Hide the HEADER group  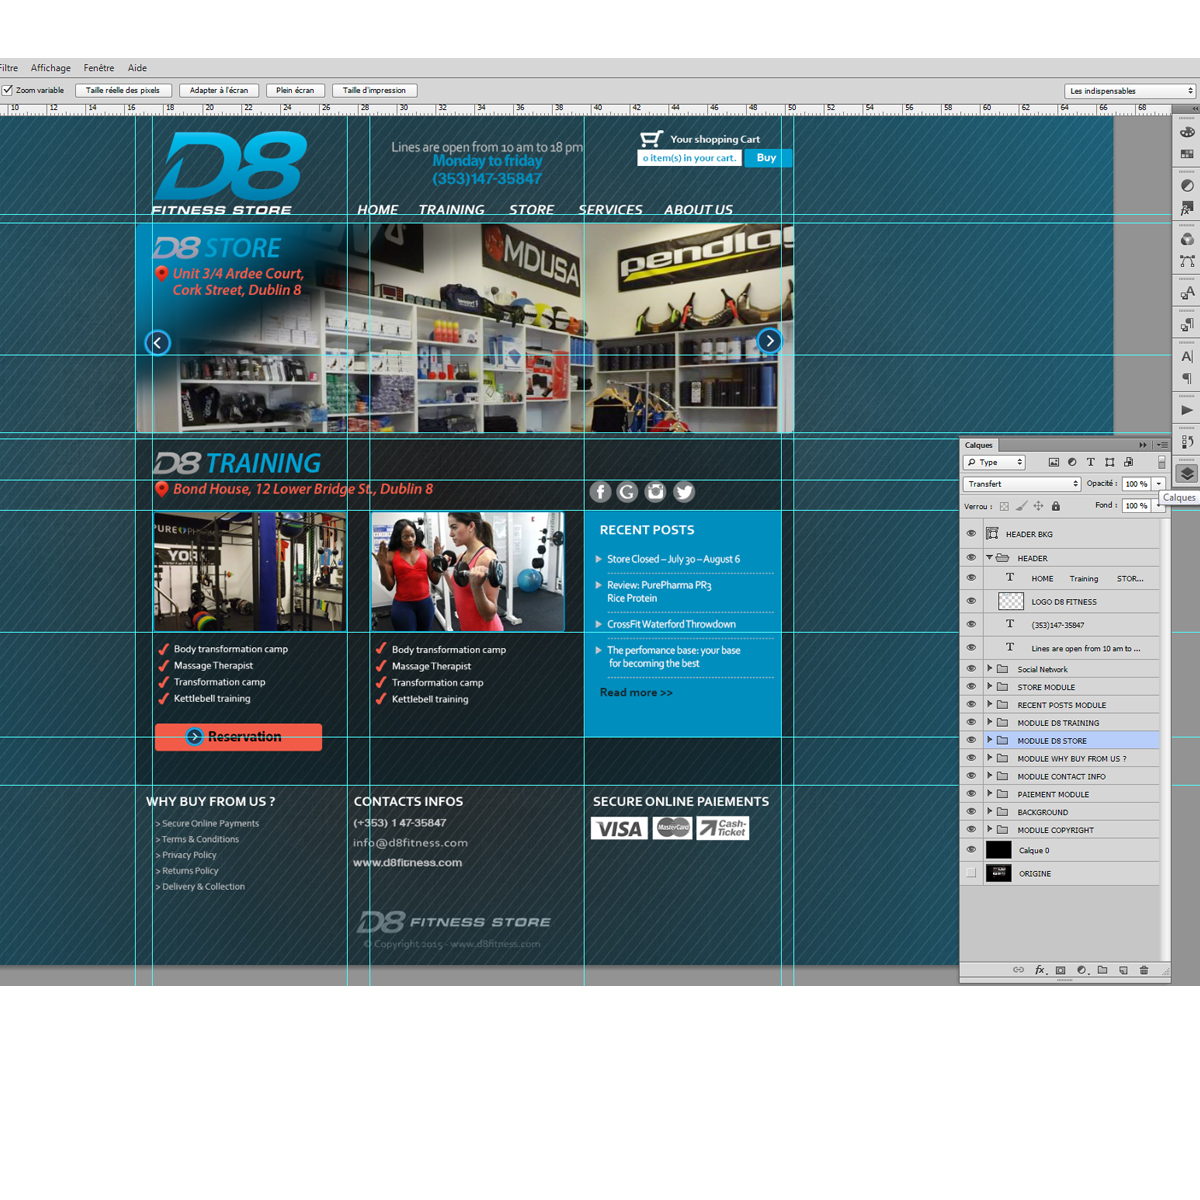(x=971, y=558)
